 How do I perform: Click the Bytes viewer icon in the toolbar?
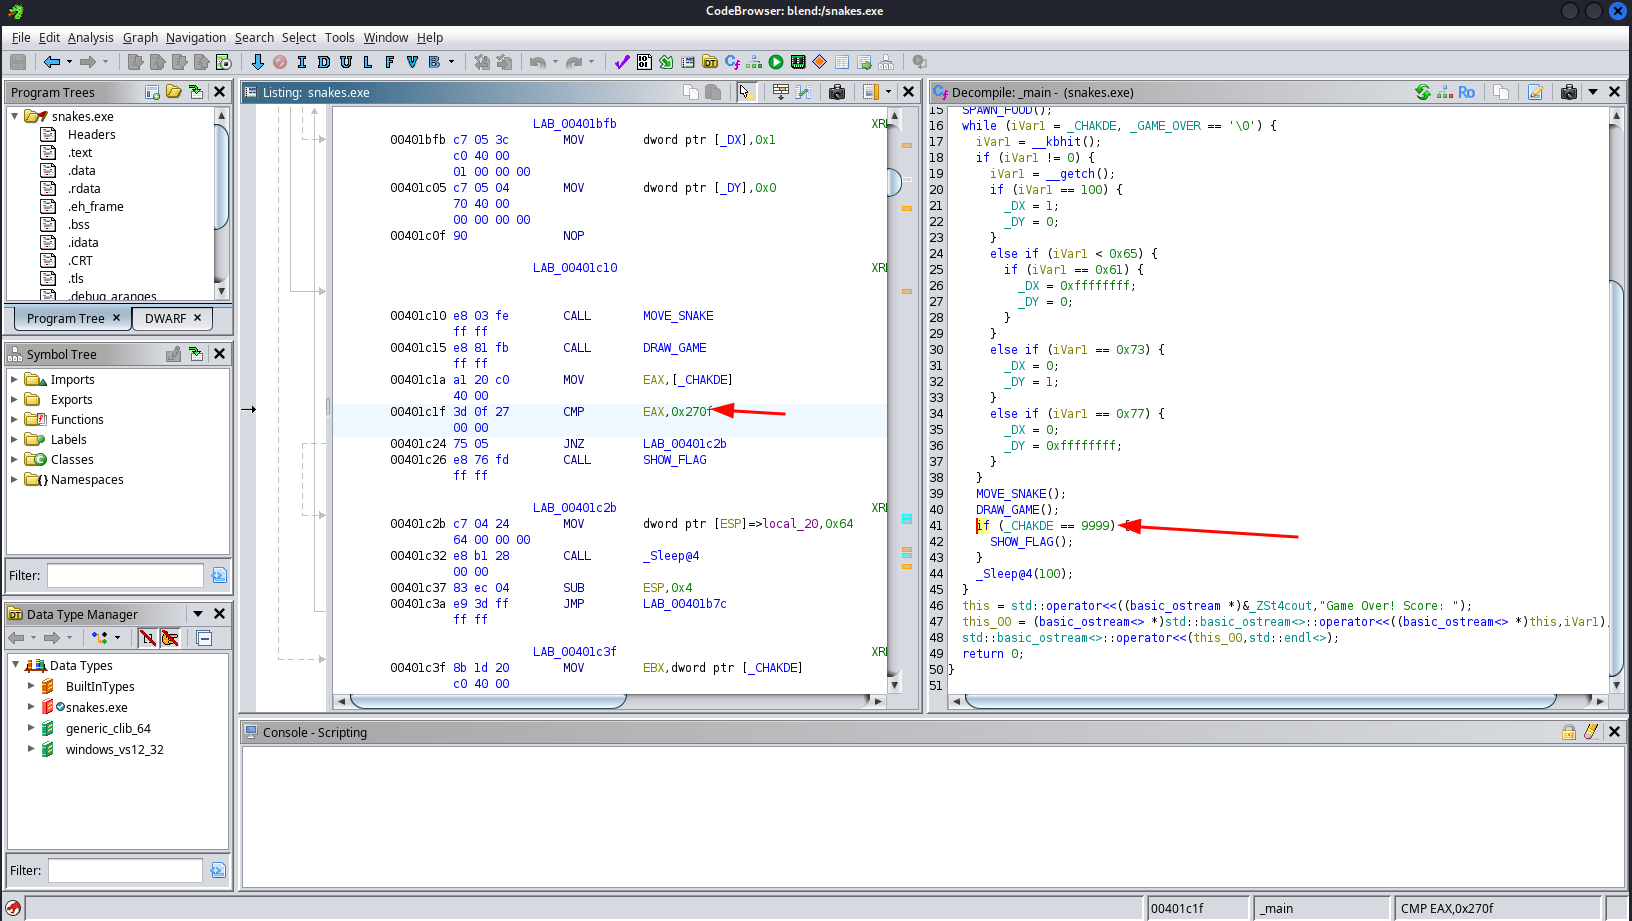pos(644,62)
